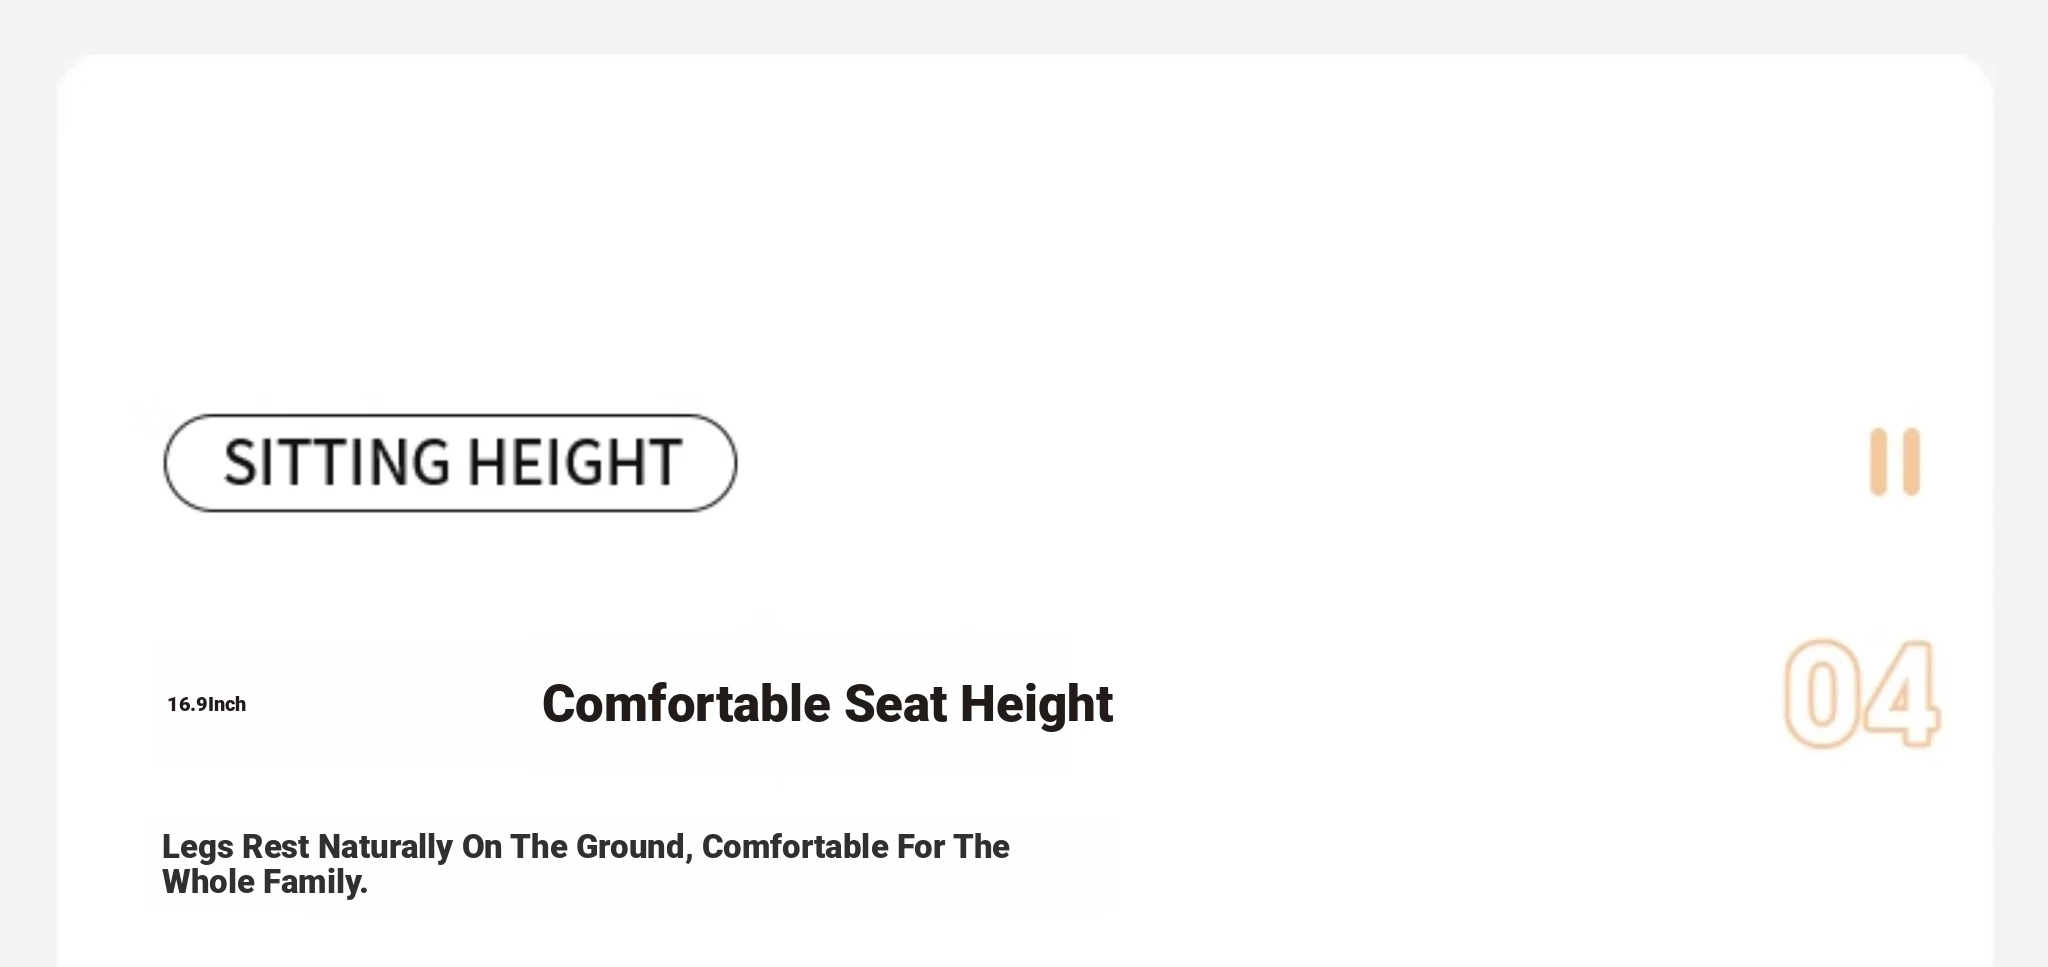Screen dimensions: 2048x967
Task: Click the left bar of the pause icon
Action: point(1878,462)
